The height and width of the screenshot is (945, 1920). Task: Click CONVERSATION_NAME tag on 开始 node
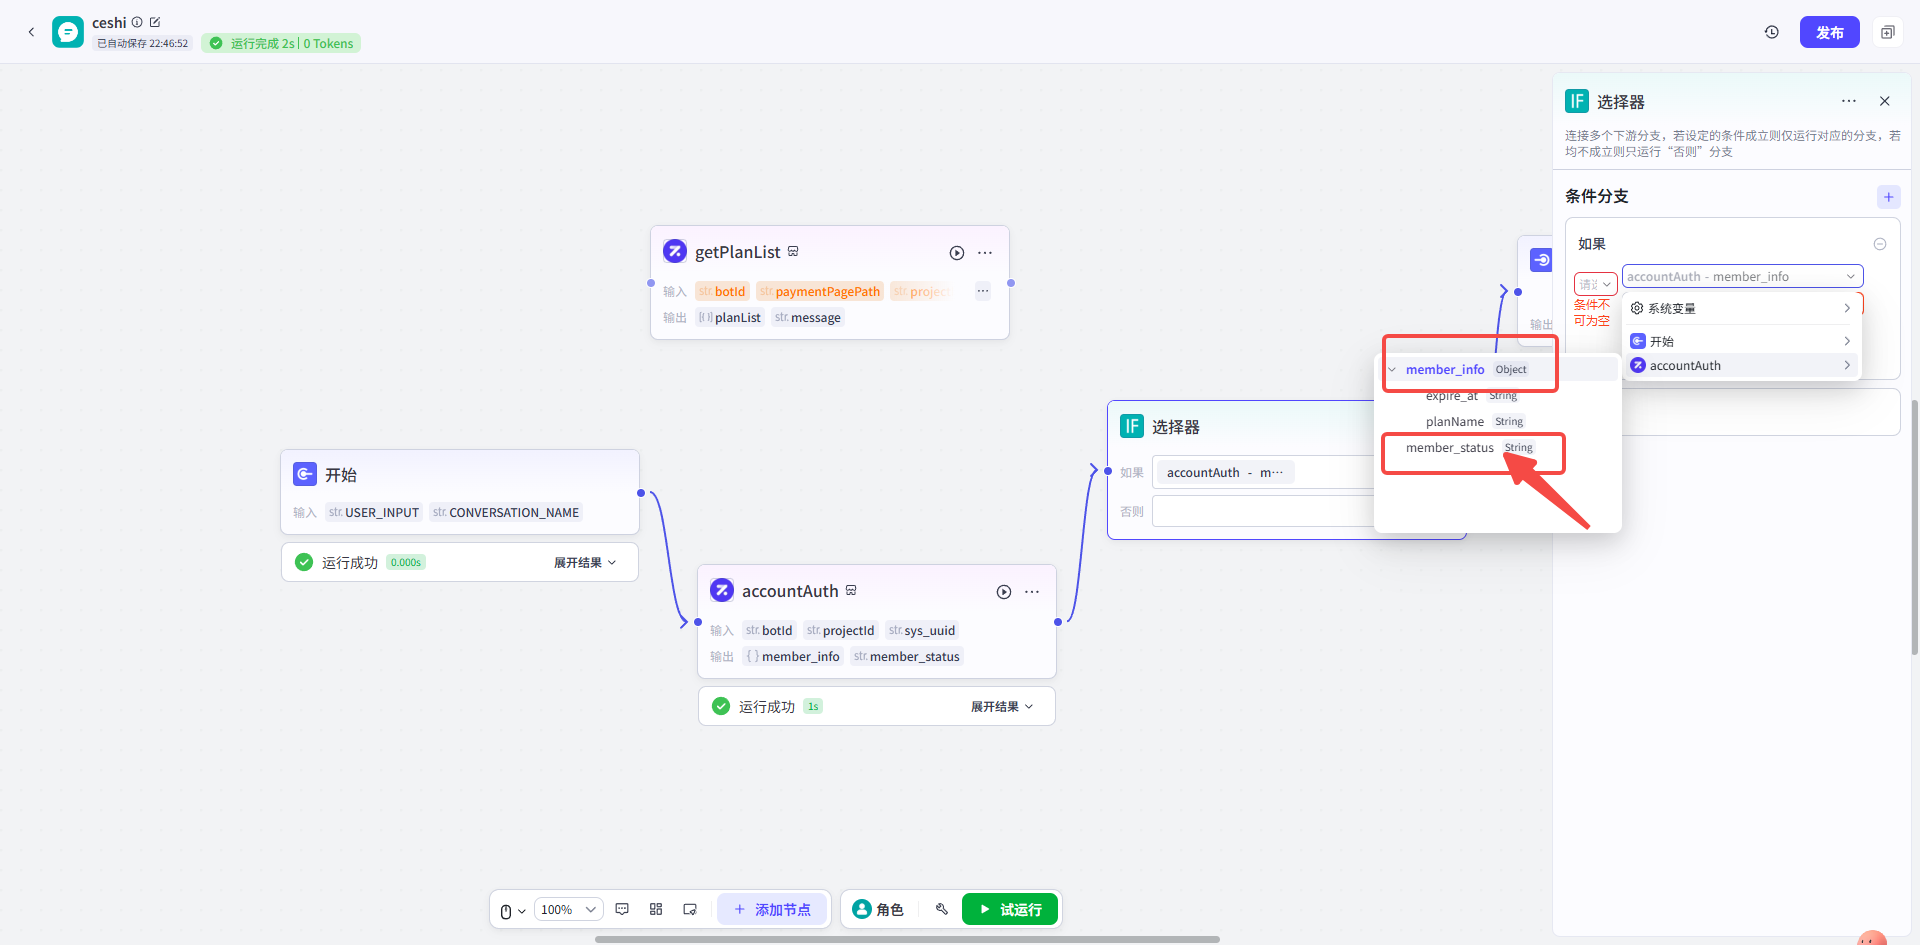point(506,512)
